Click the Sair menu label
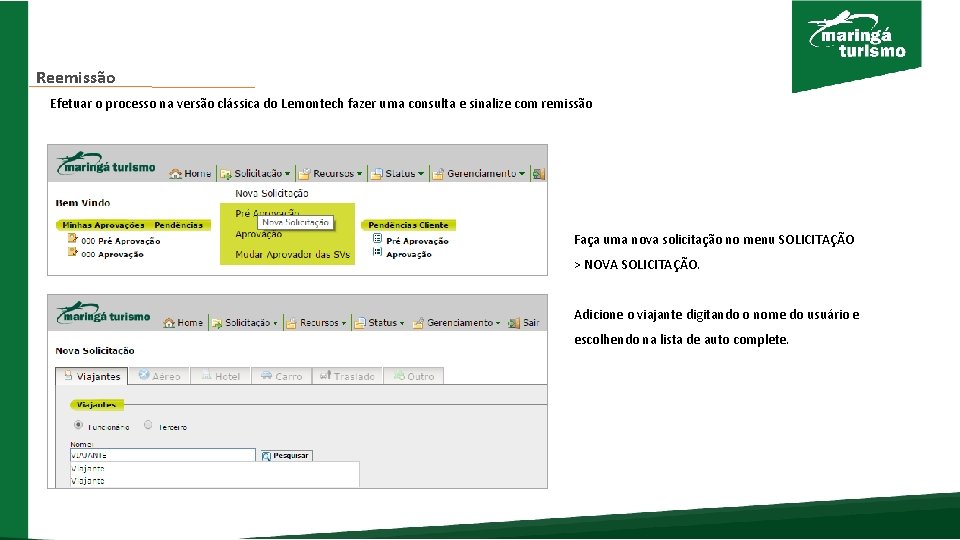The width and height of the screenshot is (960, 540). [531, 323]
